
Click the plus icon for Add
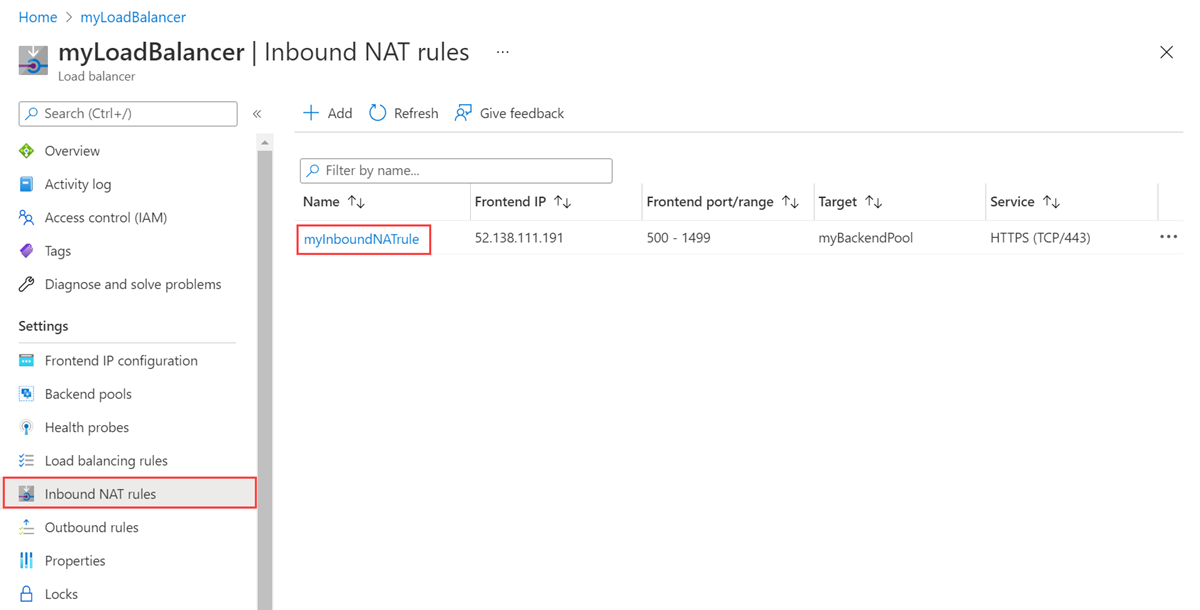[311, 113]
